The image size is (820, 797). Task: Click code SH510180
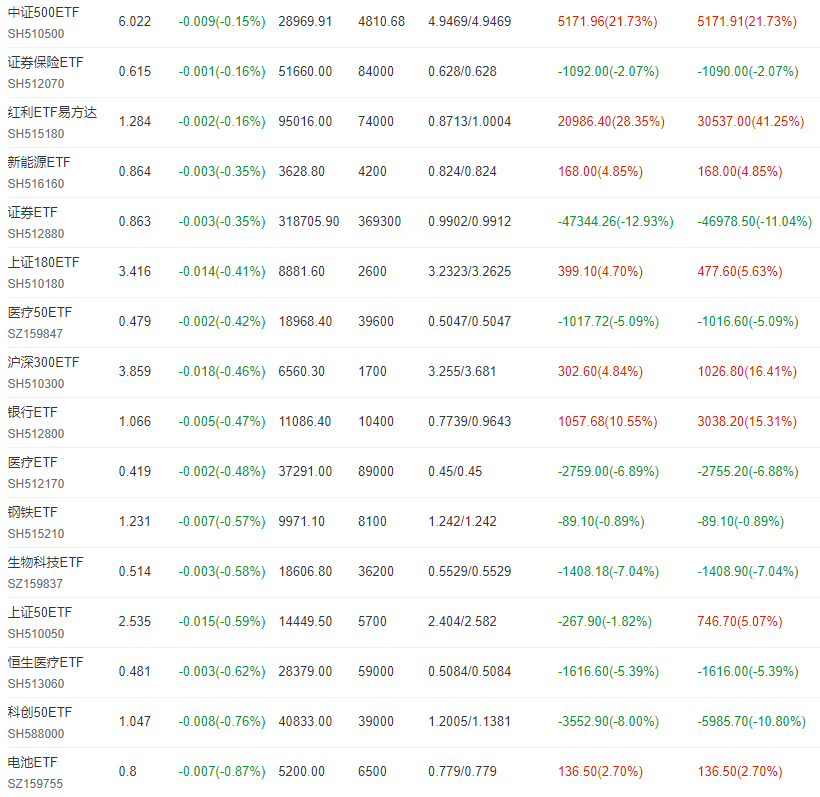click(x=36, y=284)
